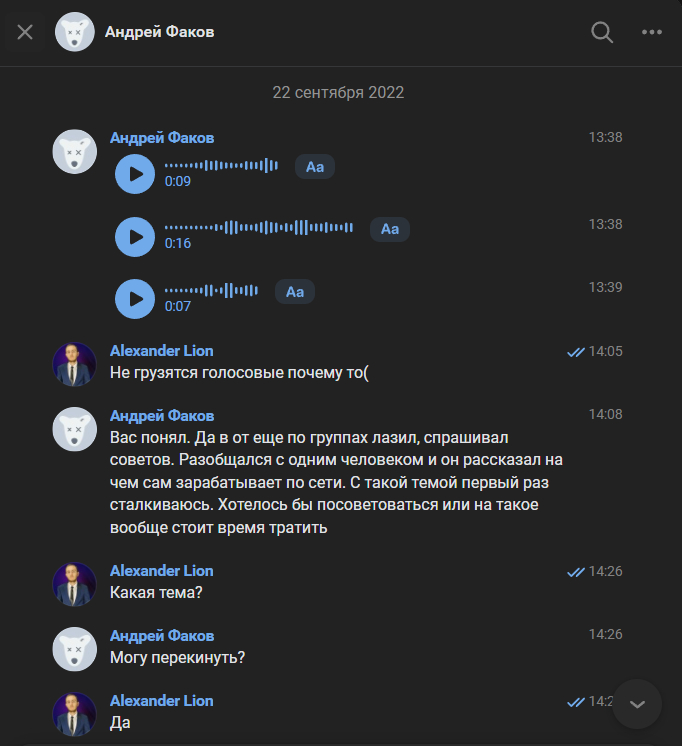Open the three-dots more options menu
The image size is (682, 746).
point(652,32)
